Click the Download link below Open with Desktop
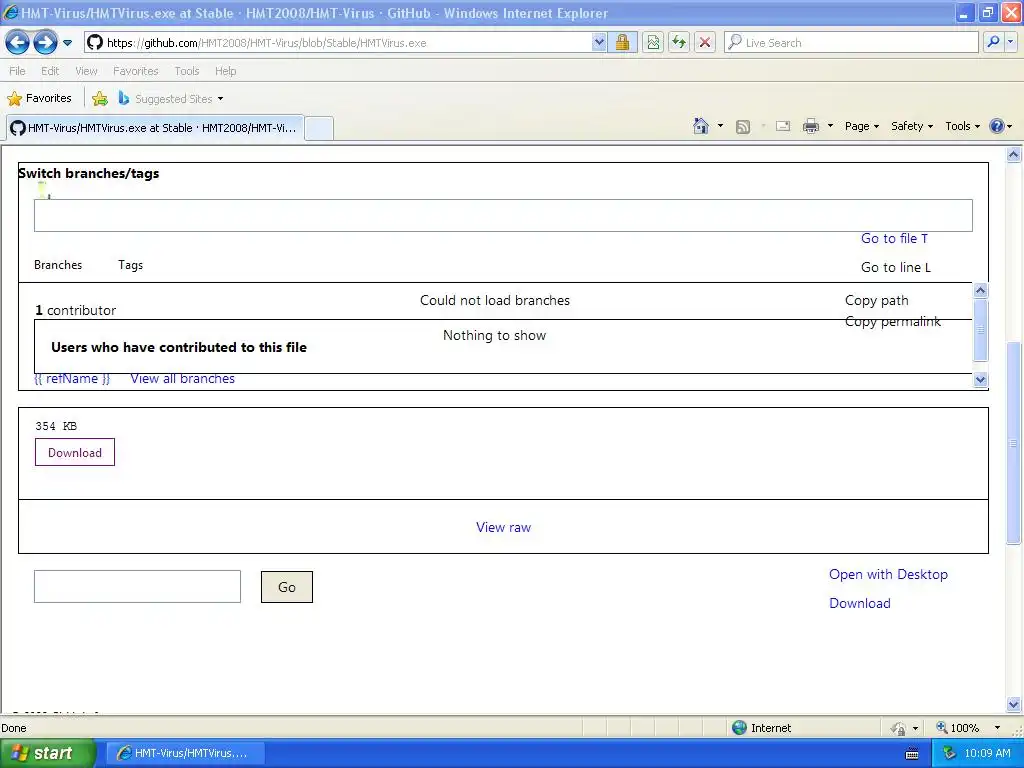The height and width of the screenshot is (768, 1024). coord(859,603)
